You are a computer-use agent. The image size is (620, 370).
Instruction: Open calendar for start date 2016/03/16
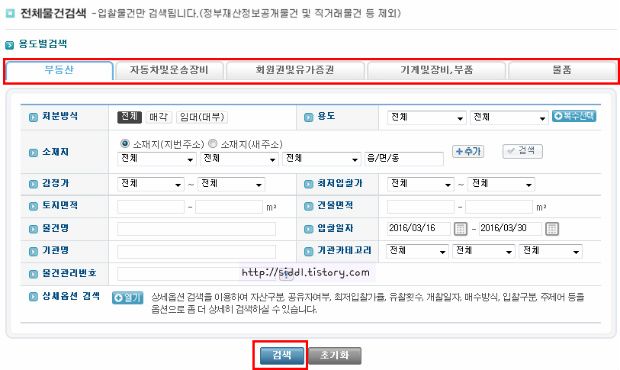(x=460, y=229)
